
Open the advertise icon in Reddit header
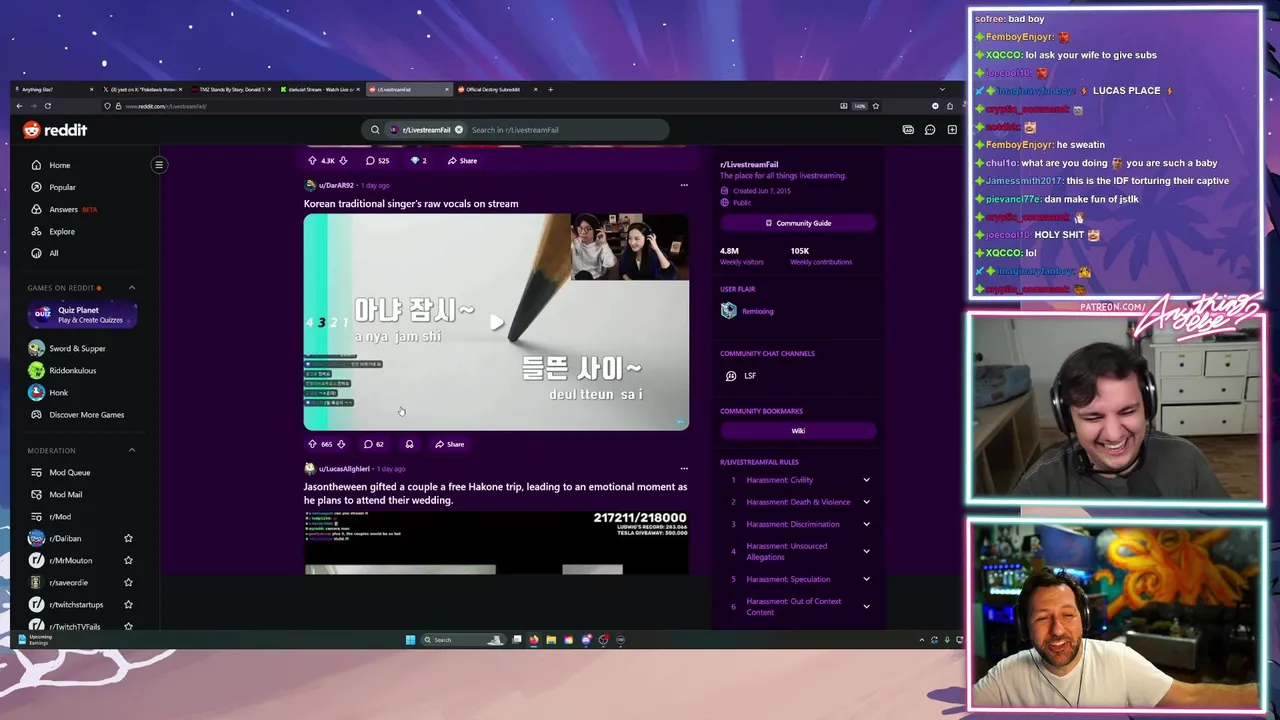tap(908, 130)
